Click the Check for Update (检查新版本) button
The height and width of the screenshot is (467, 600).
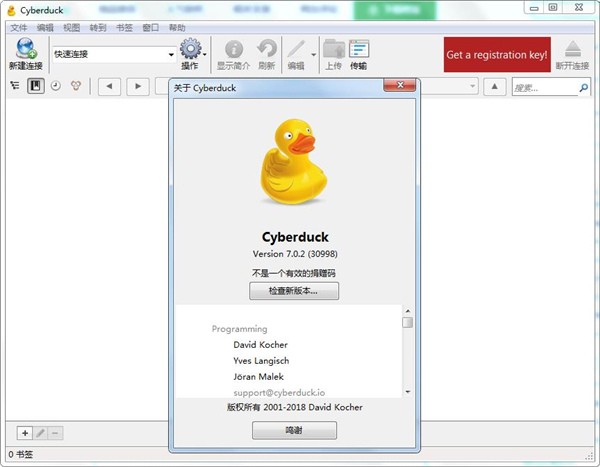294,291
